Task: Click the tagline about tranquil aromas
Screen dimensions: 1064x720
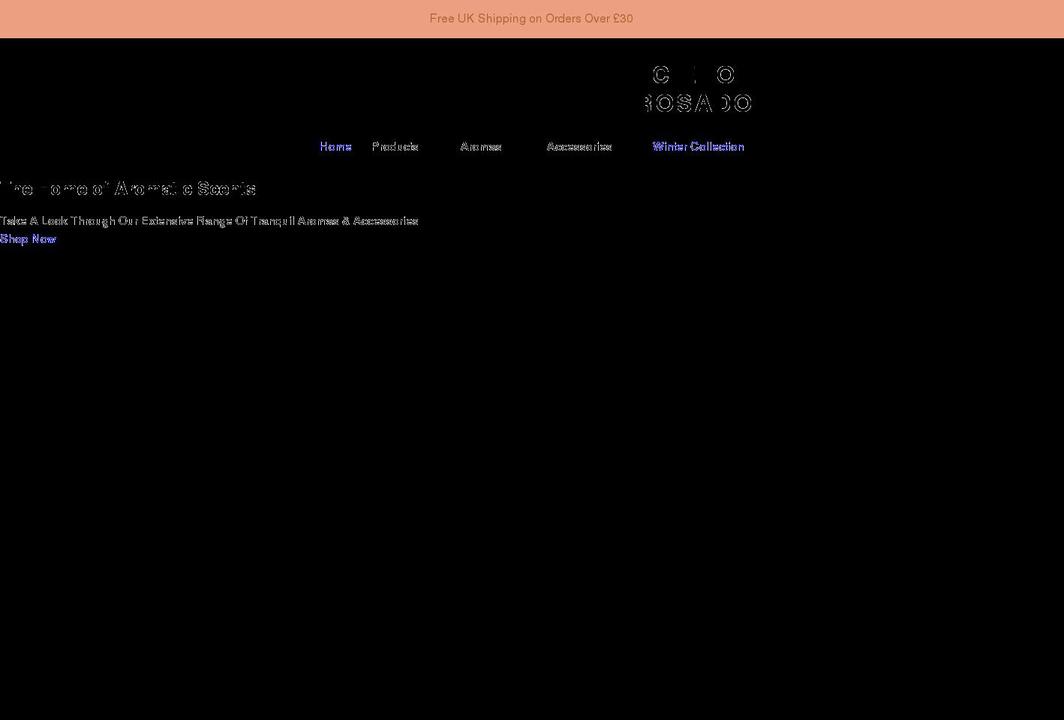Action: coord(209,220)
